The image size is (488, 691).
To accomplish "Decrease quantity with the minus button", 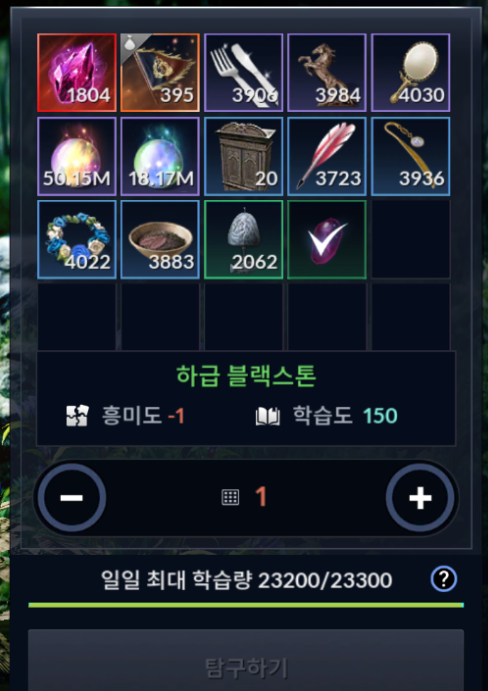I will tap(71, 498).
